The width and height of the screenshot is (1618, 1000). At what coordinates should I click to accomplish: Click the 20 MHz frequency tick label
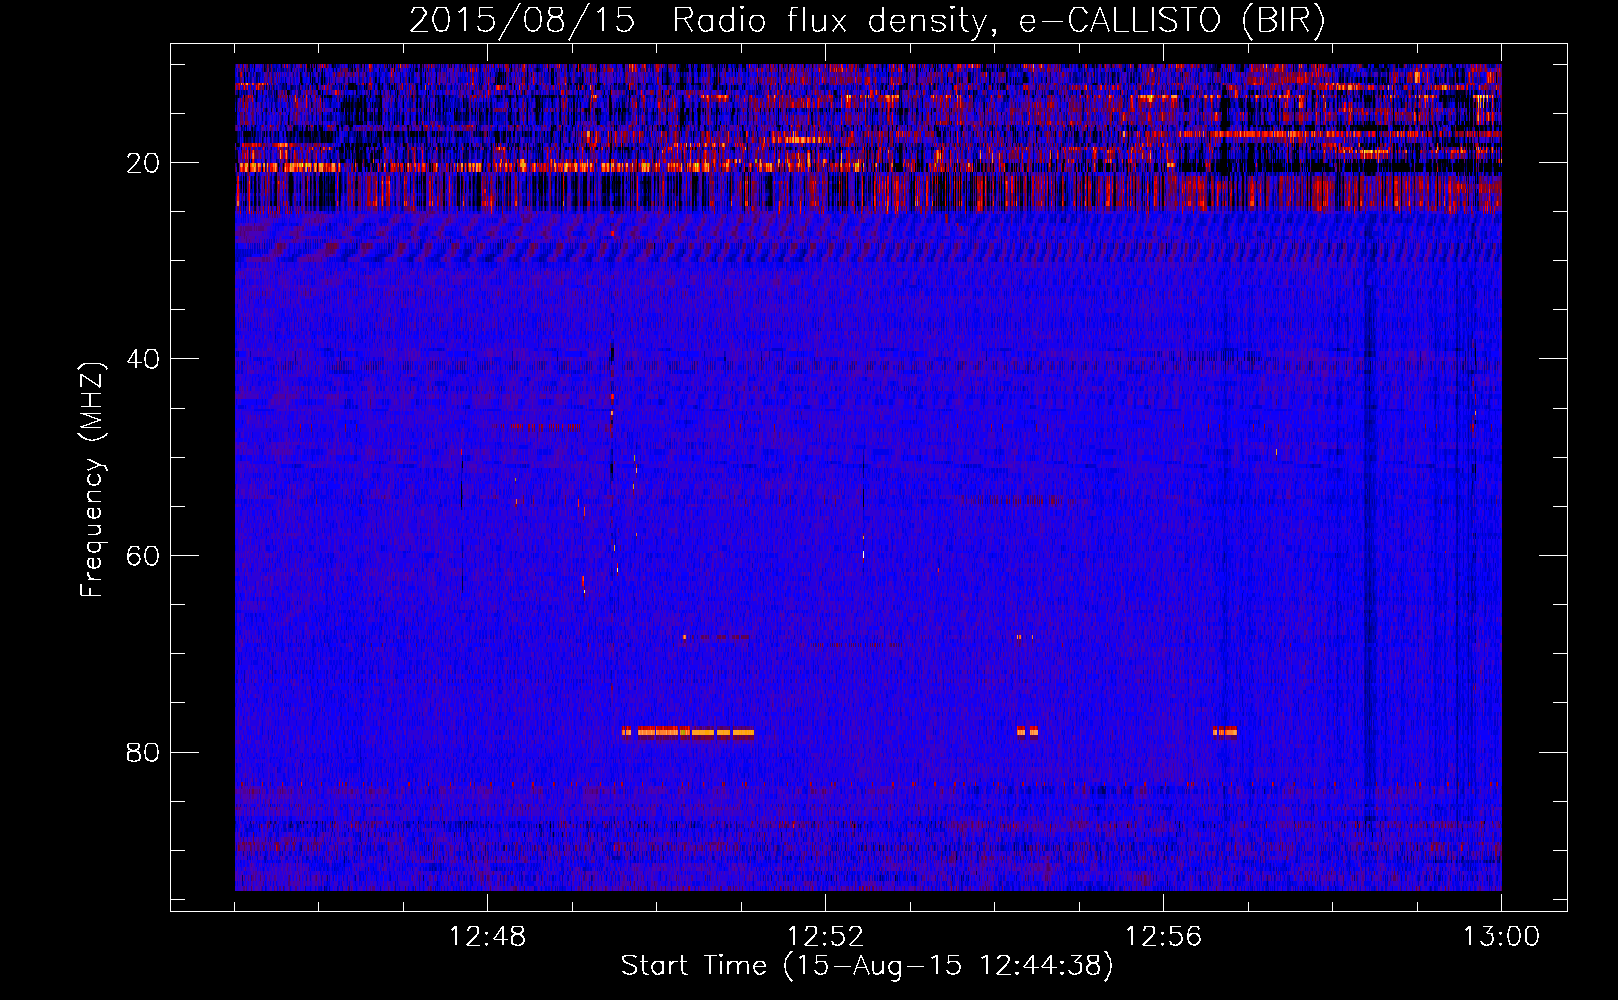[143, 163]
